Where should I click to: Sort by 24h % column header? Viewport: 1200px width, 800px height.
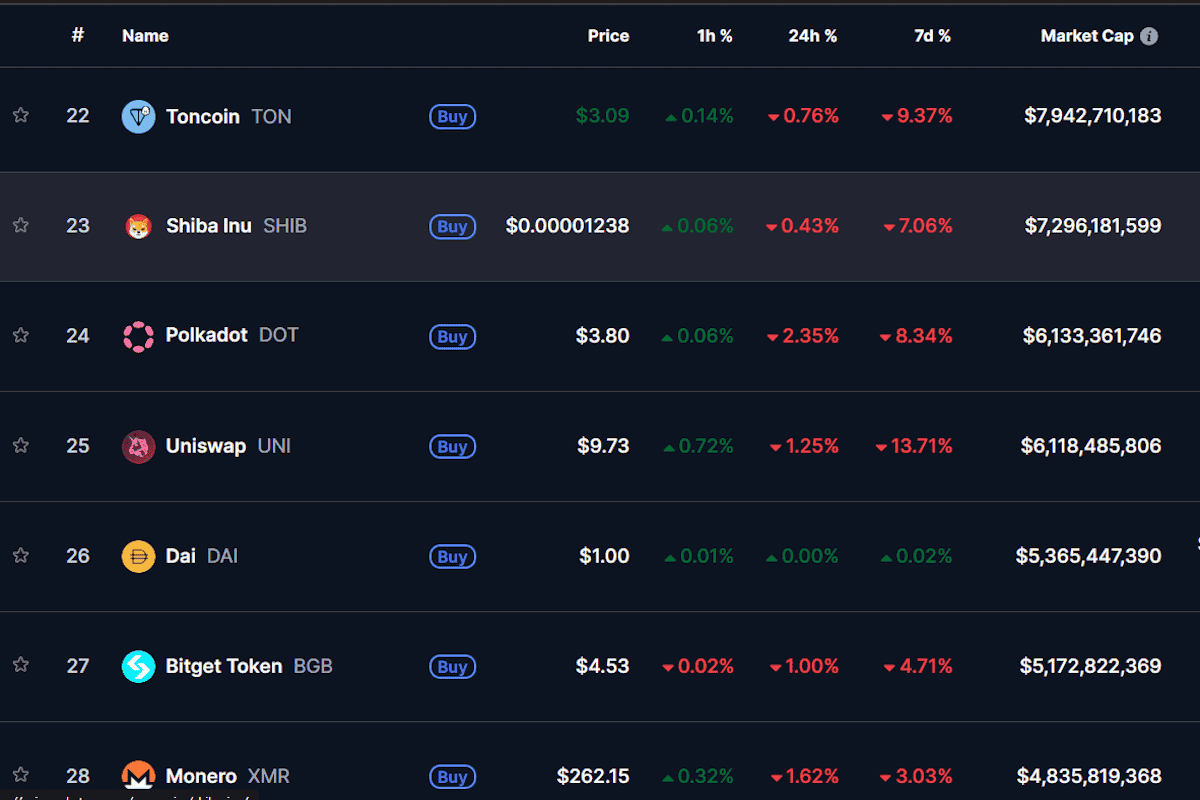[812, 36]
